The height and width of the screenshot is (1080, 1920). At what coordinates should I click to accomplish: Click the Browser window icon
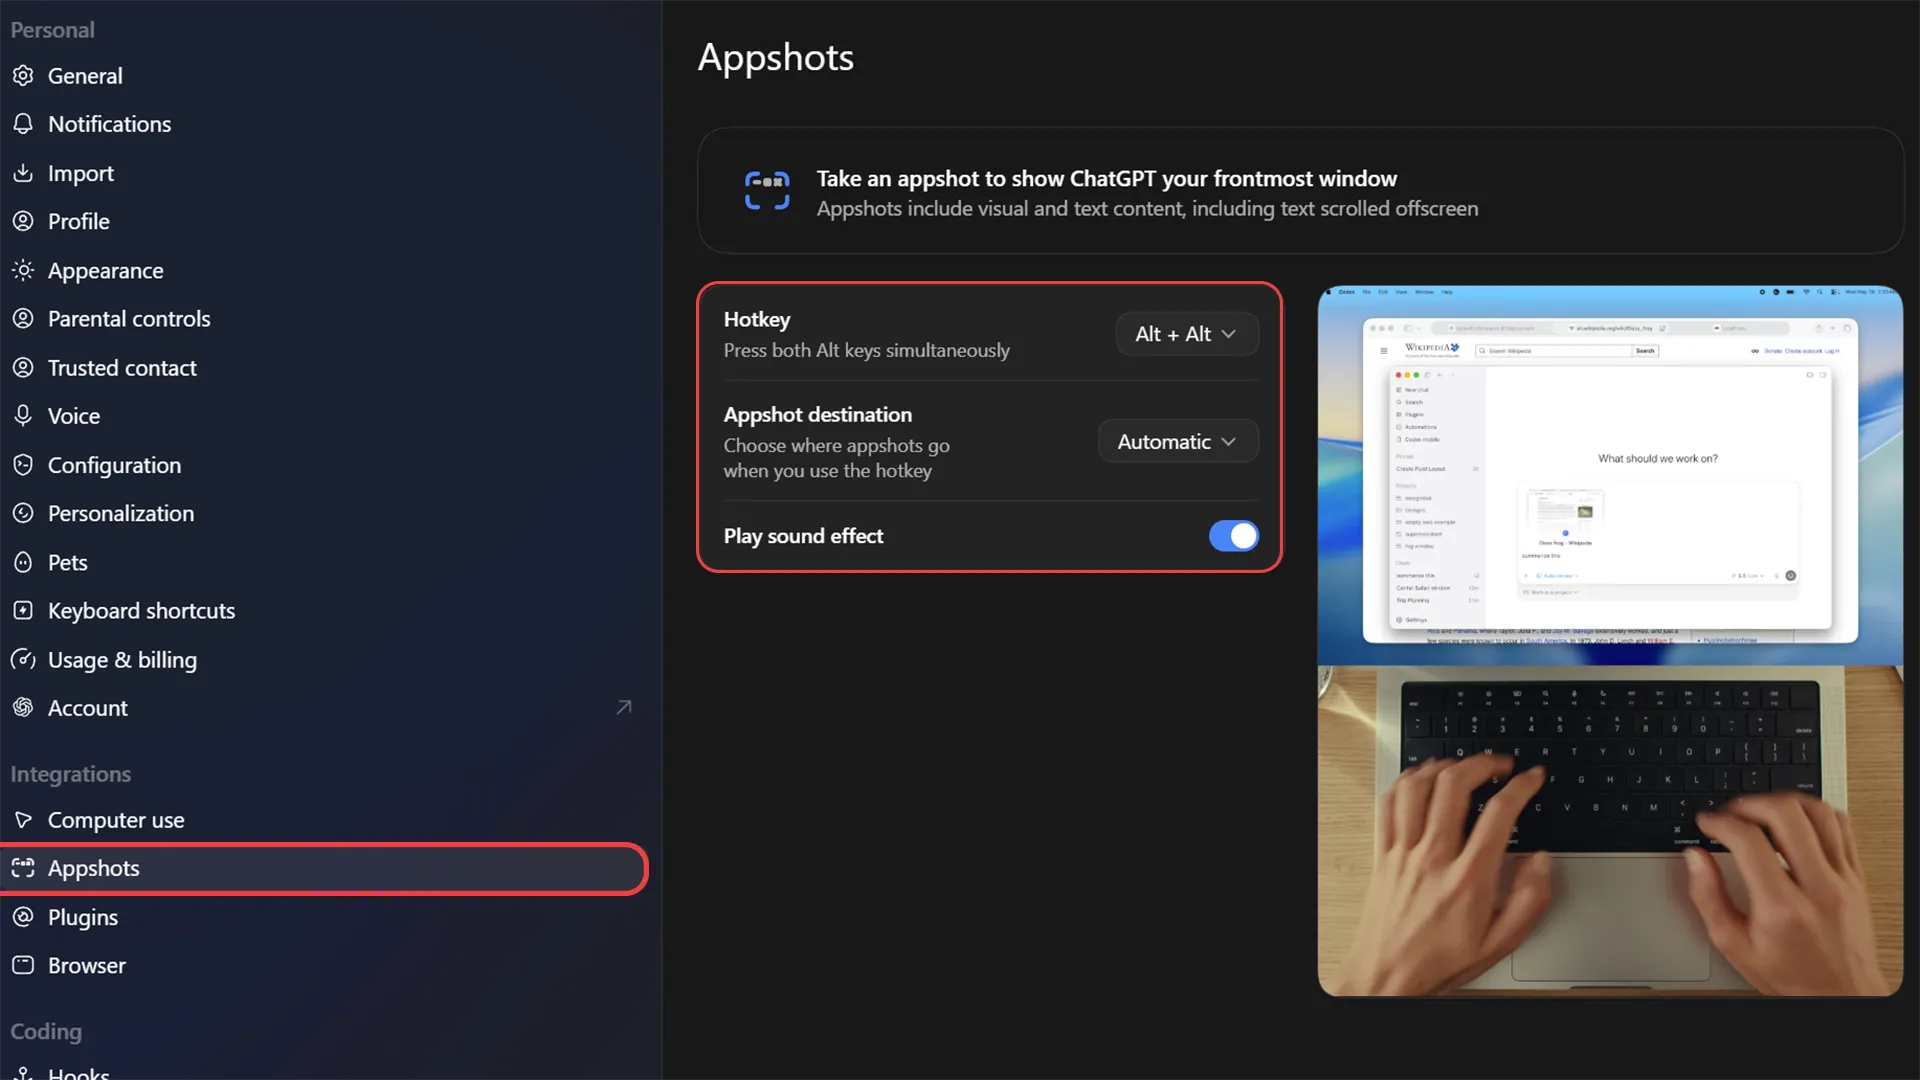click(23, 966)
